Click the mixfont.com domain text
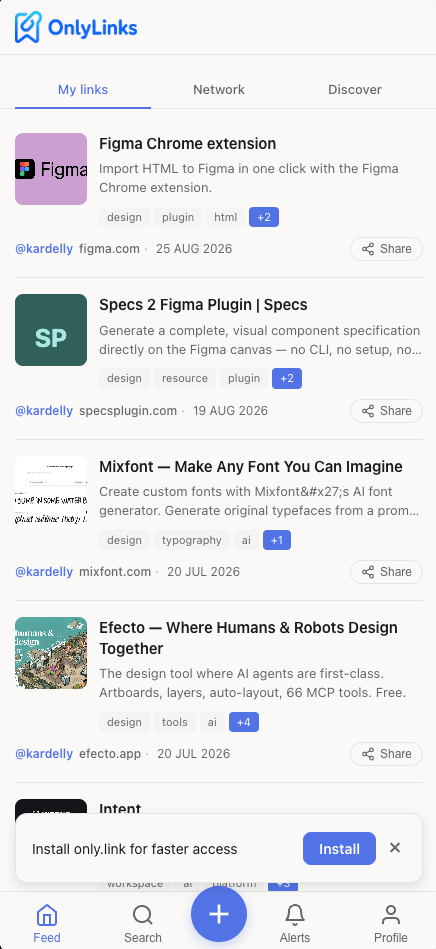The width and height of the screenshot is (436, 949). pos(115,572)
